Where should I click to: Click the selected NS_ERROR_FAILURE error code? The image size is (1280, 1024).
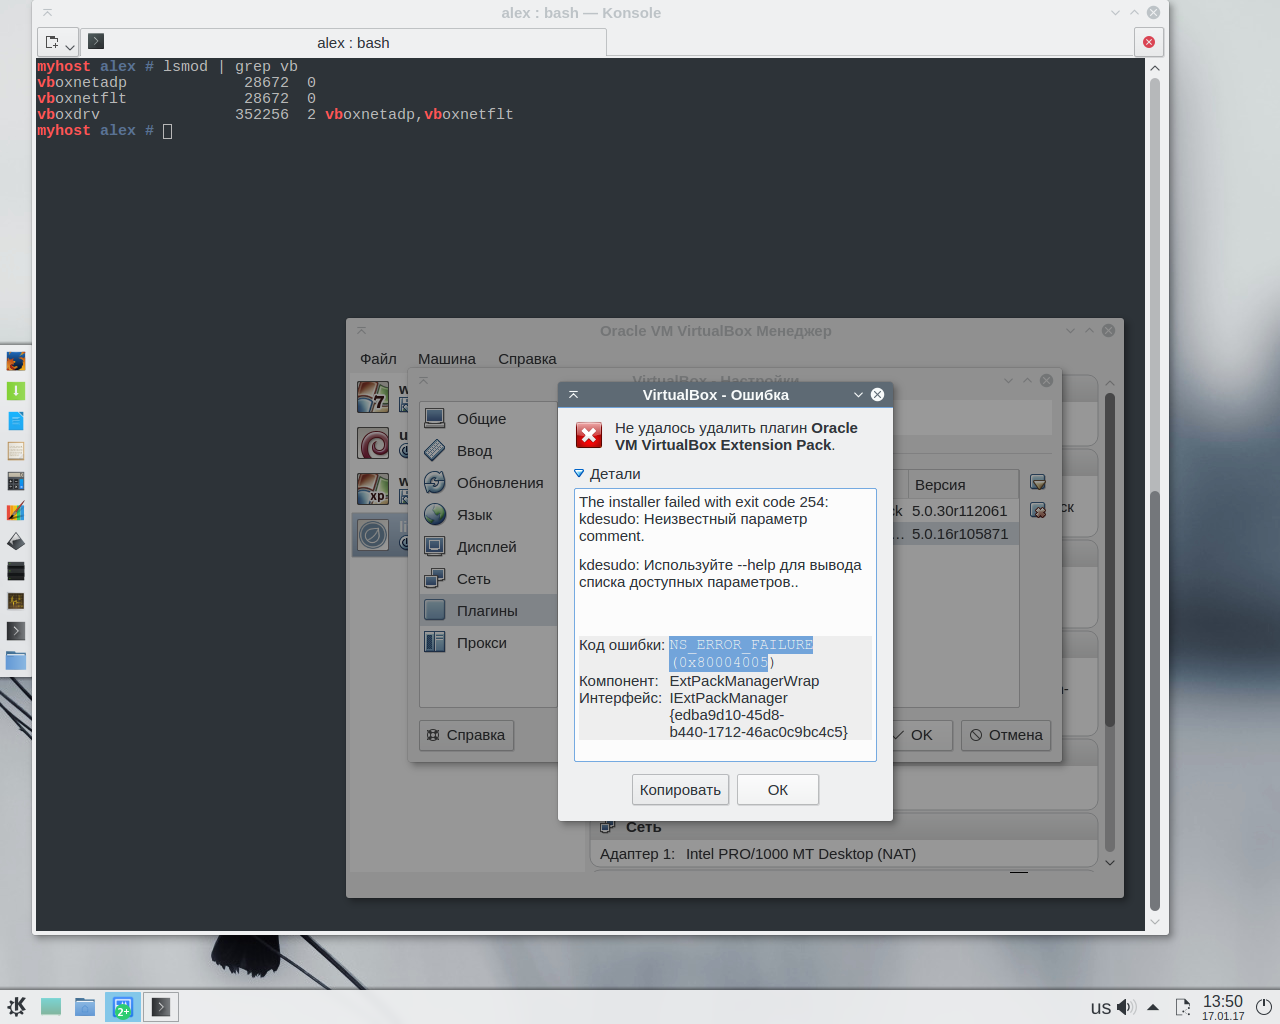click(740, 653)
